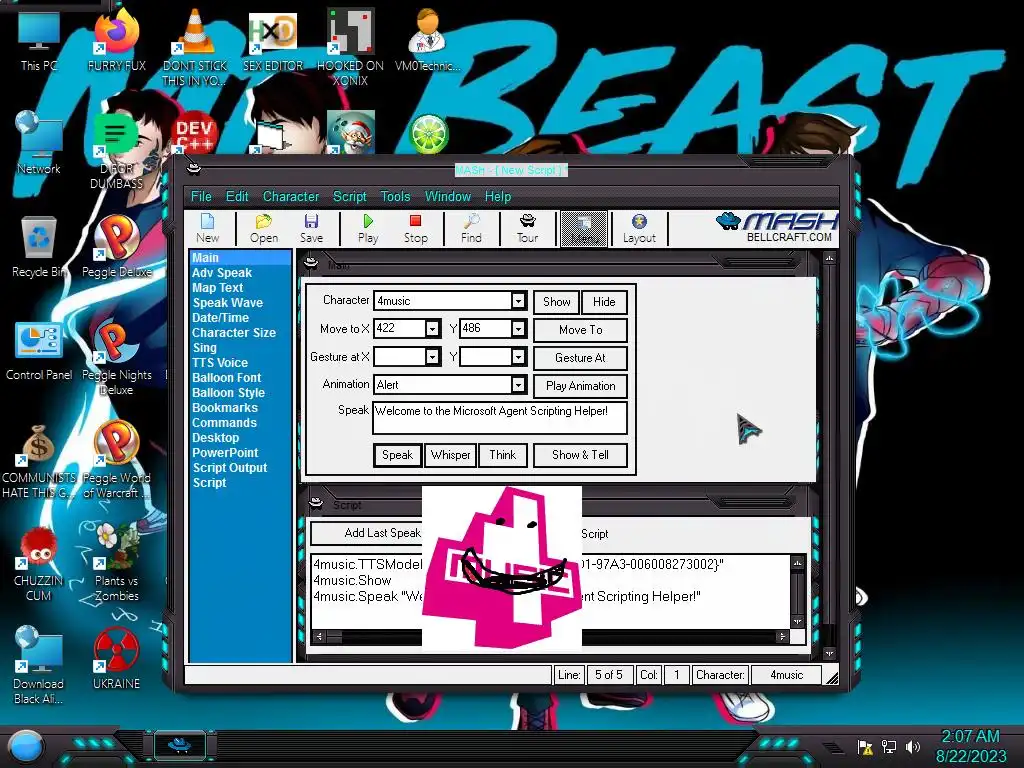
Task: Open the Help menu
Action: 498,197
